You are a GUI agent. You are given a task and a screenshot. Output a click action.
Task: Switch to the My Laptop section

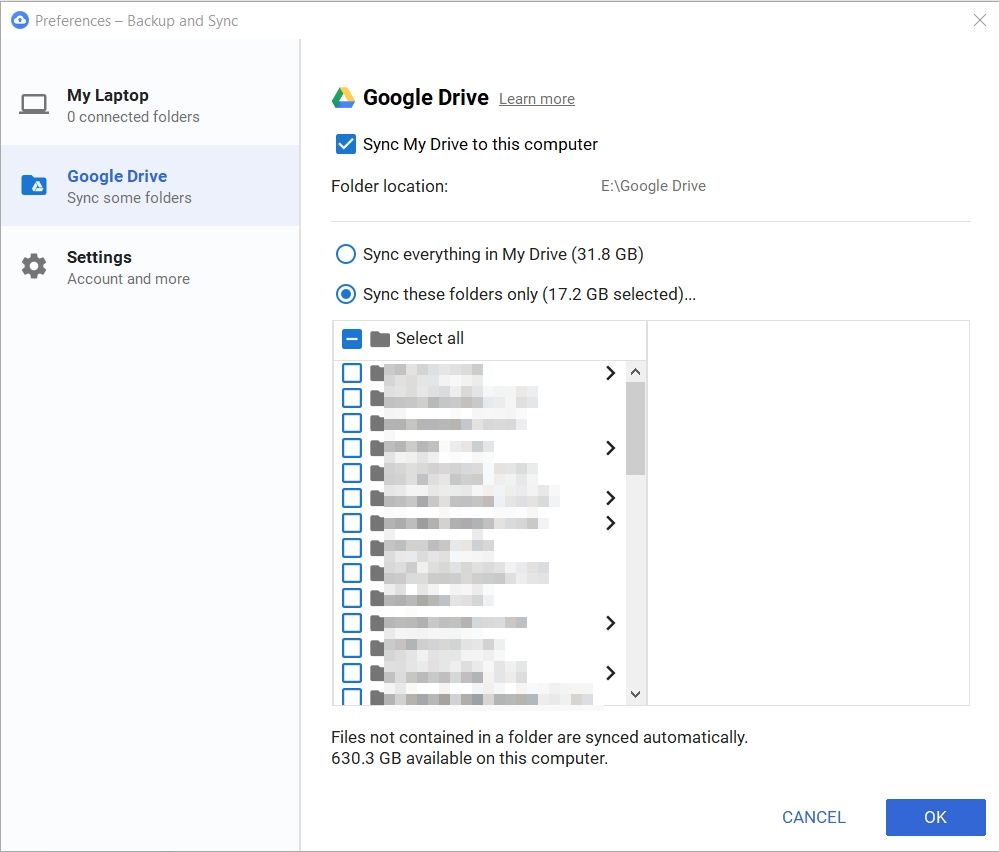tap(107, 104)
